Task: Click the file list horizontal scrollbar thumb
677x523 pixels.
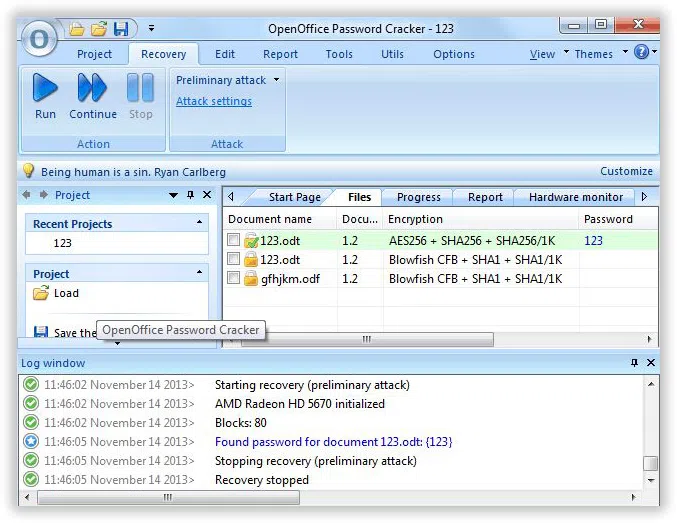Action: [x=367, y=339]
